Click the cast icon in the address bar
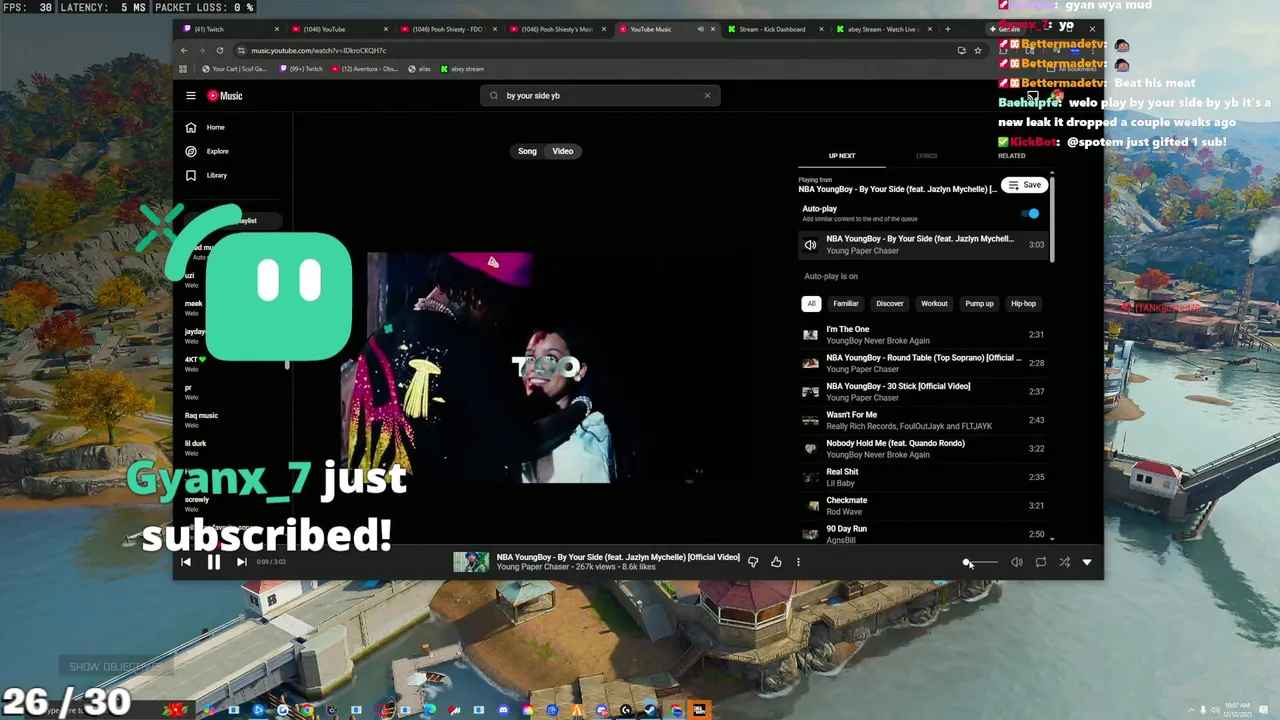Image resolution: width=1280 pixels, height=720 pixels. click(961, 50)
